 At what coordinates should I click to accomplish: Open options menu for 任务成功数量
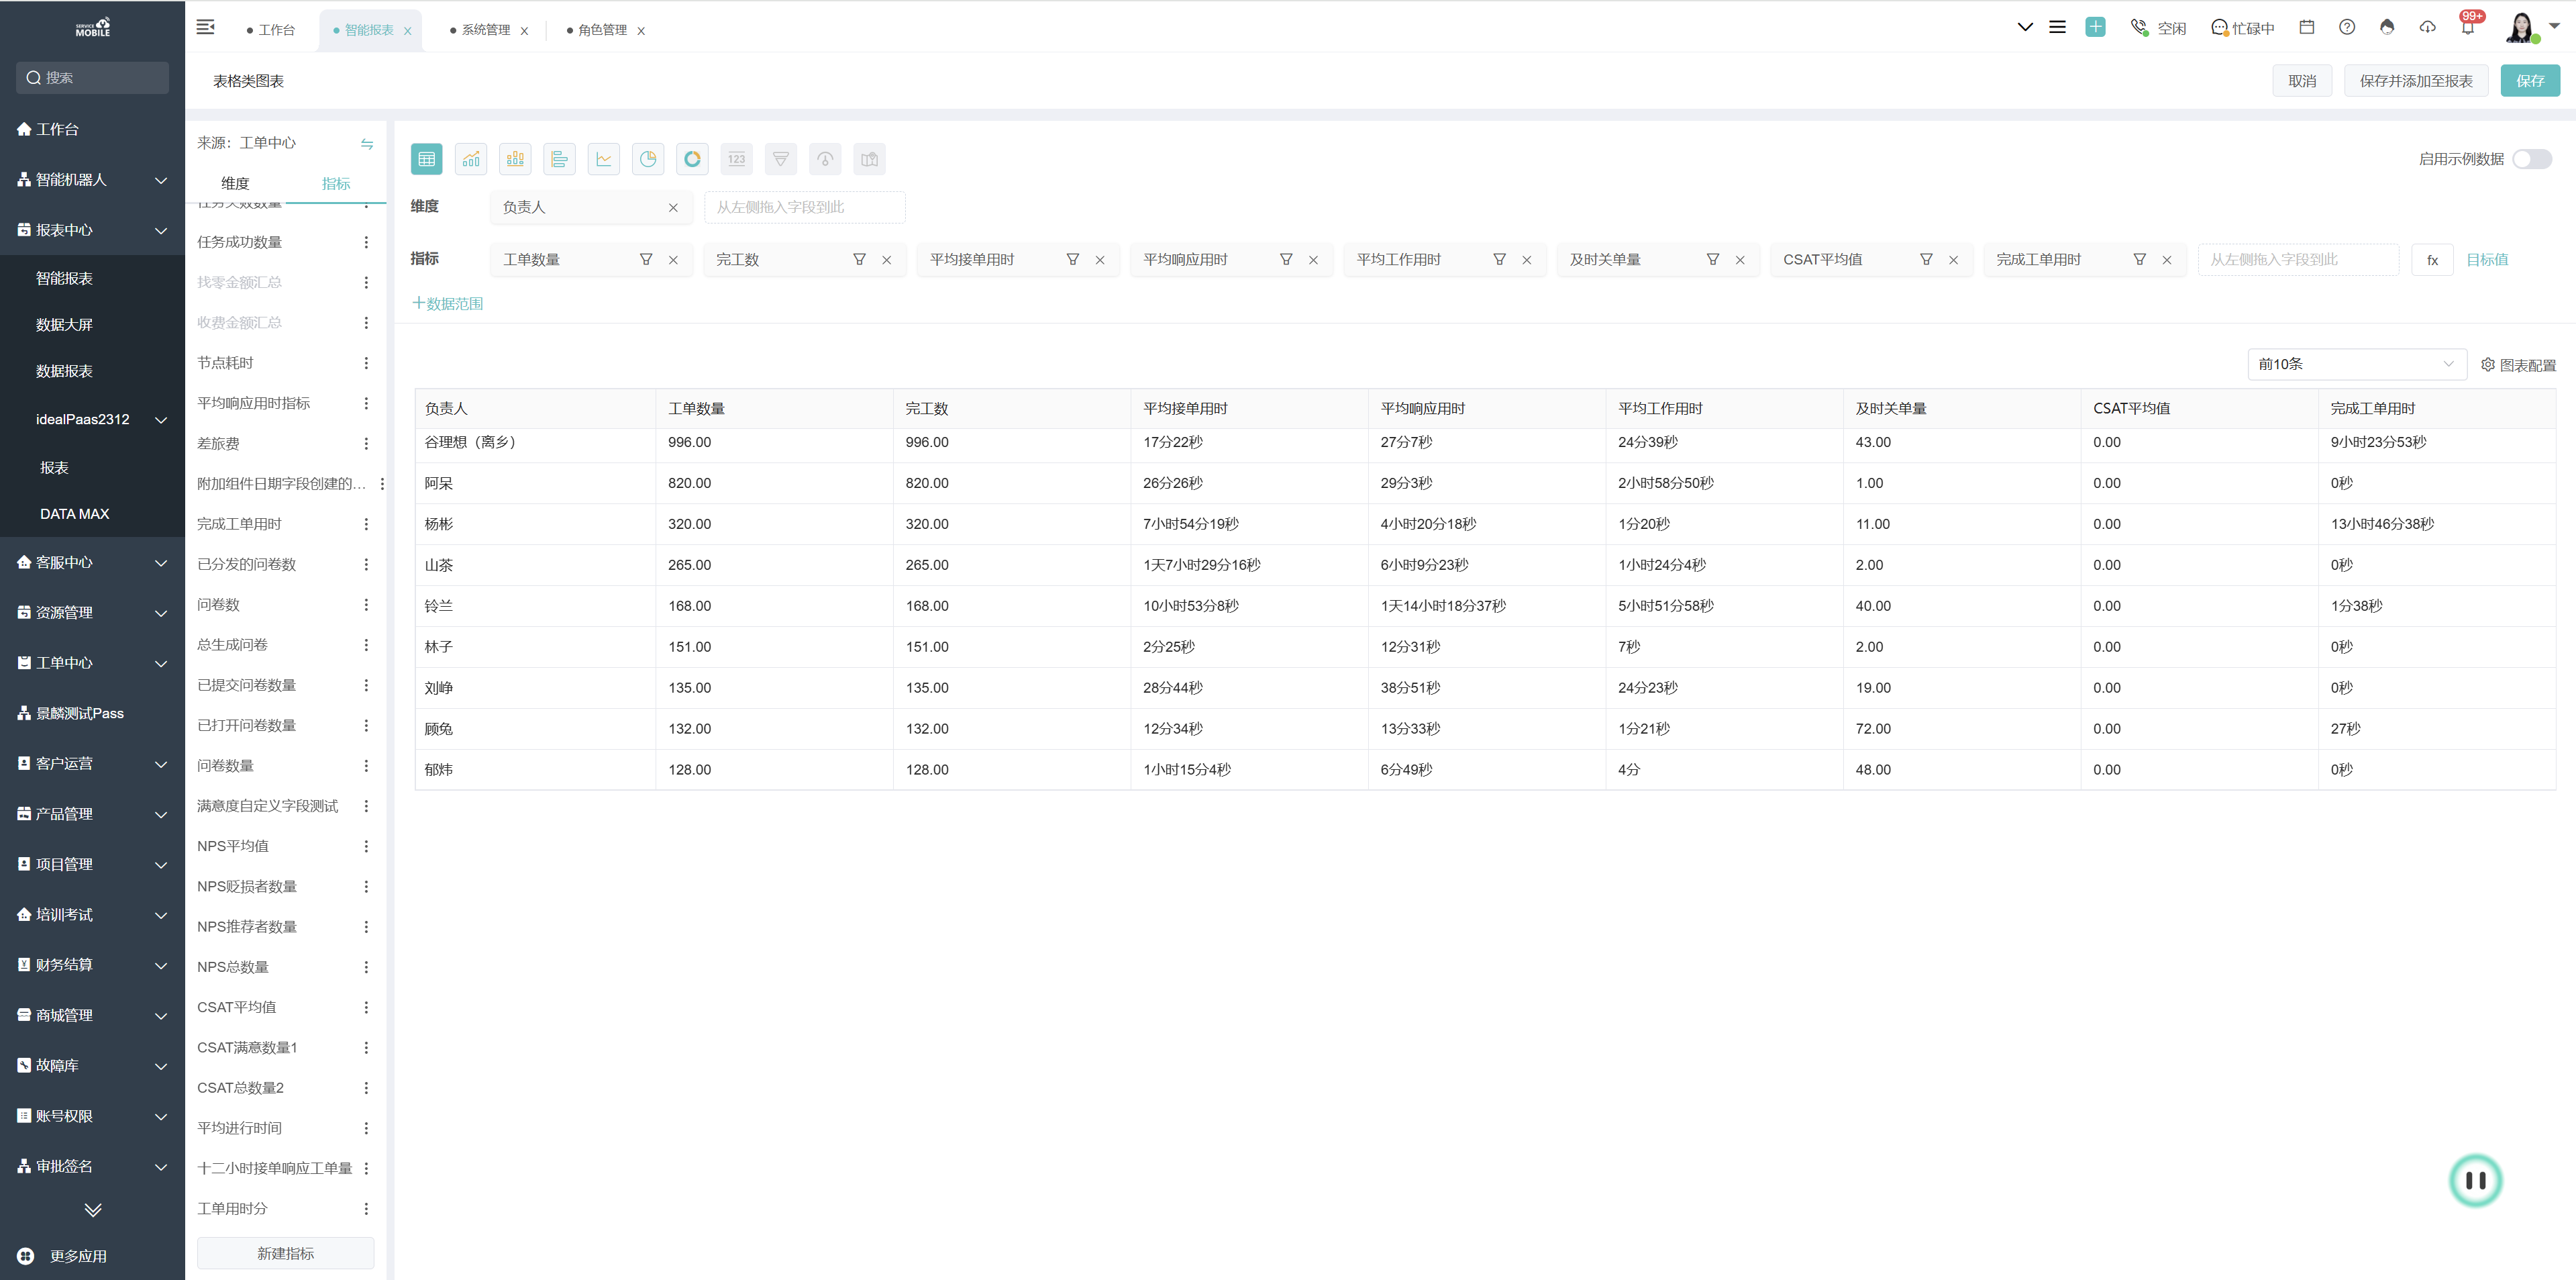pos(366,242)
